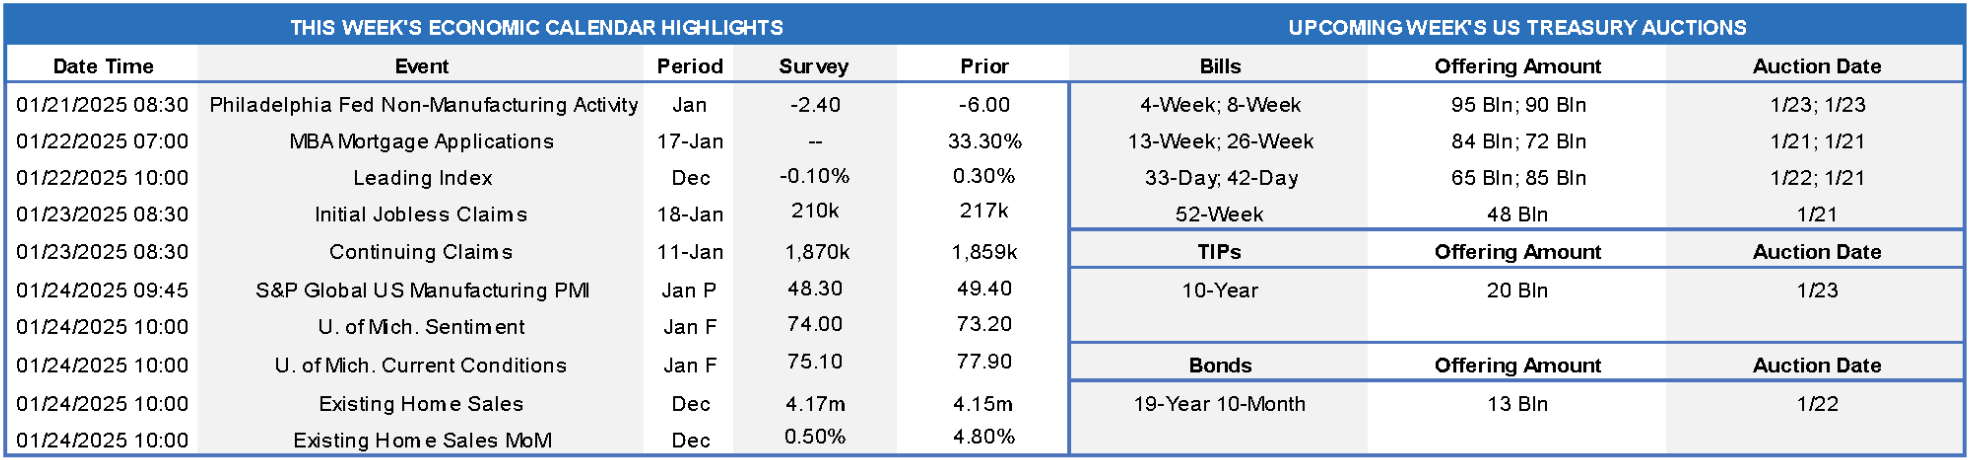1970x460 pixels.
Task: Select the Survey column header
Action: click(x=813, y=66)
